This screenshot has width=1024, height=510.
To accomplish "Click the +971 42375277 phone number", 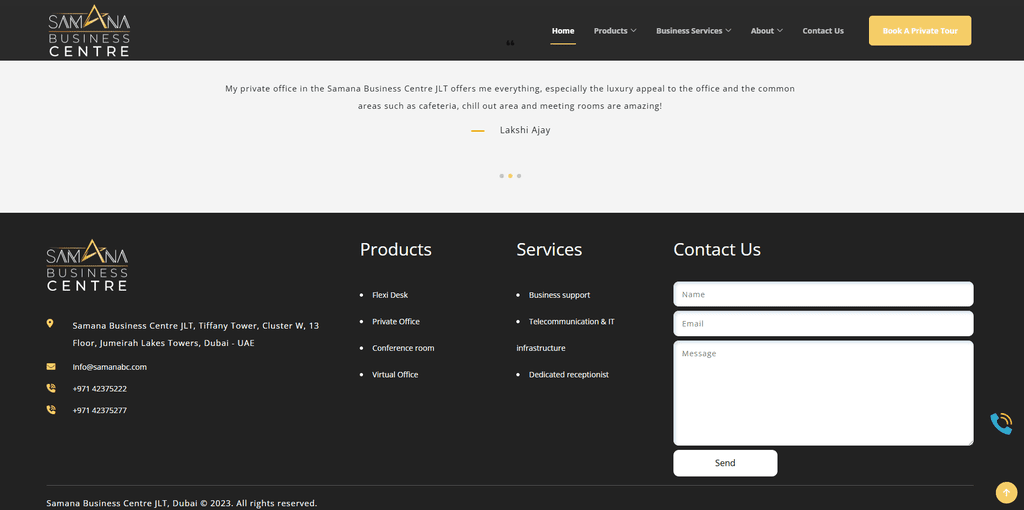I will 99,410.
